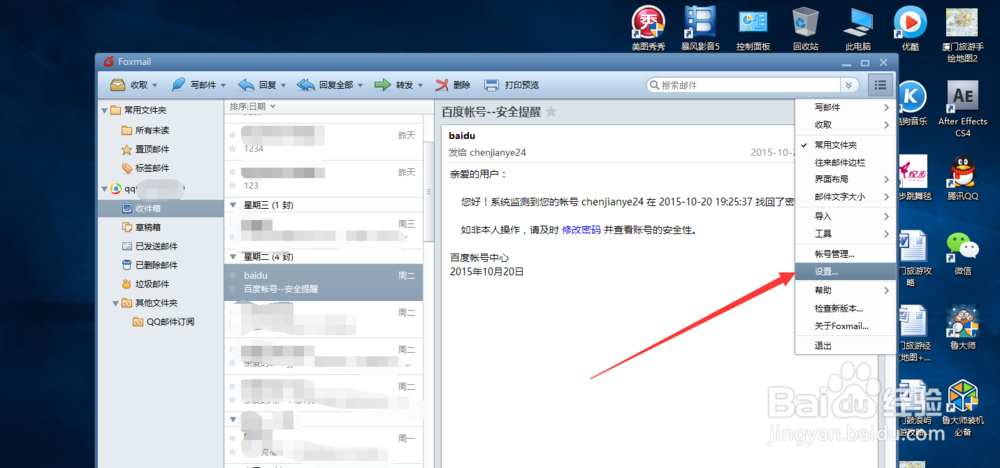The height and width of the screenshot is (468, 1000).
Task: Open the main menu list icon button
Action: (881, 84)
